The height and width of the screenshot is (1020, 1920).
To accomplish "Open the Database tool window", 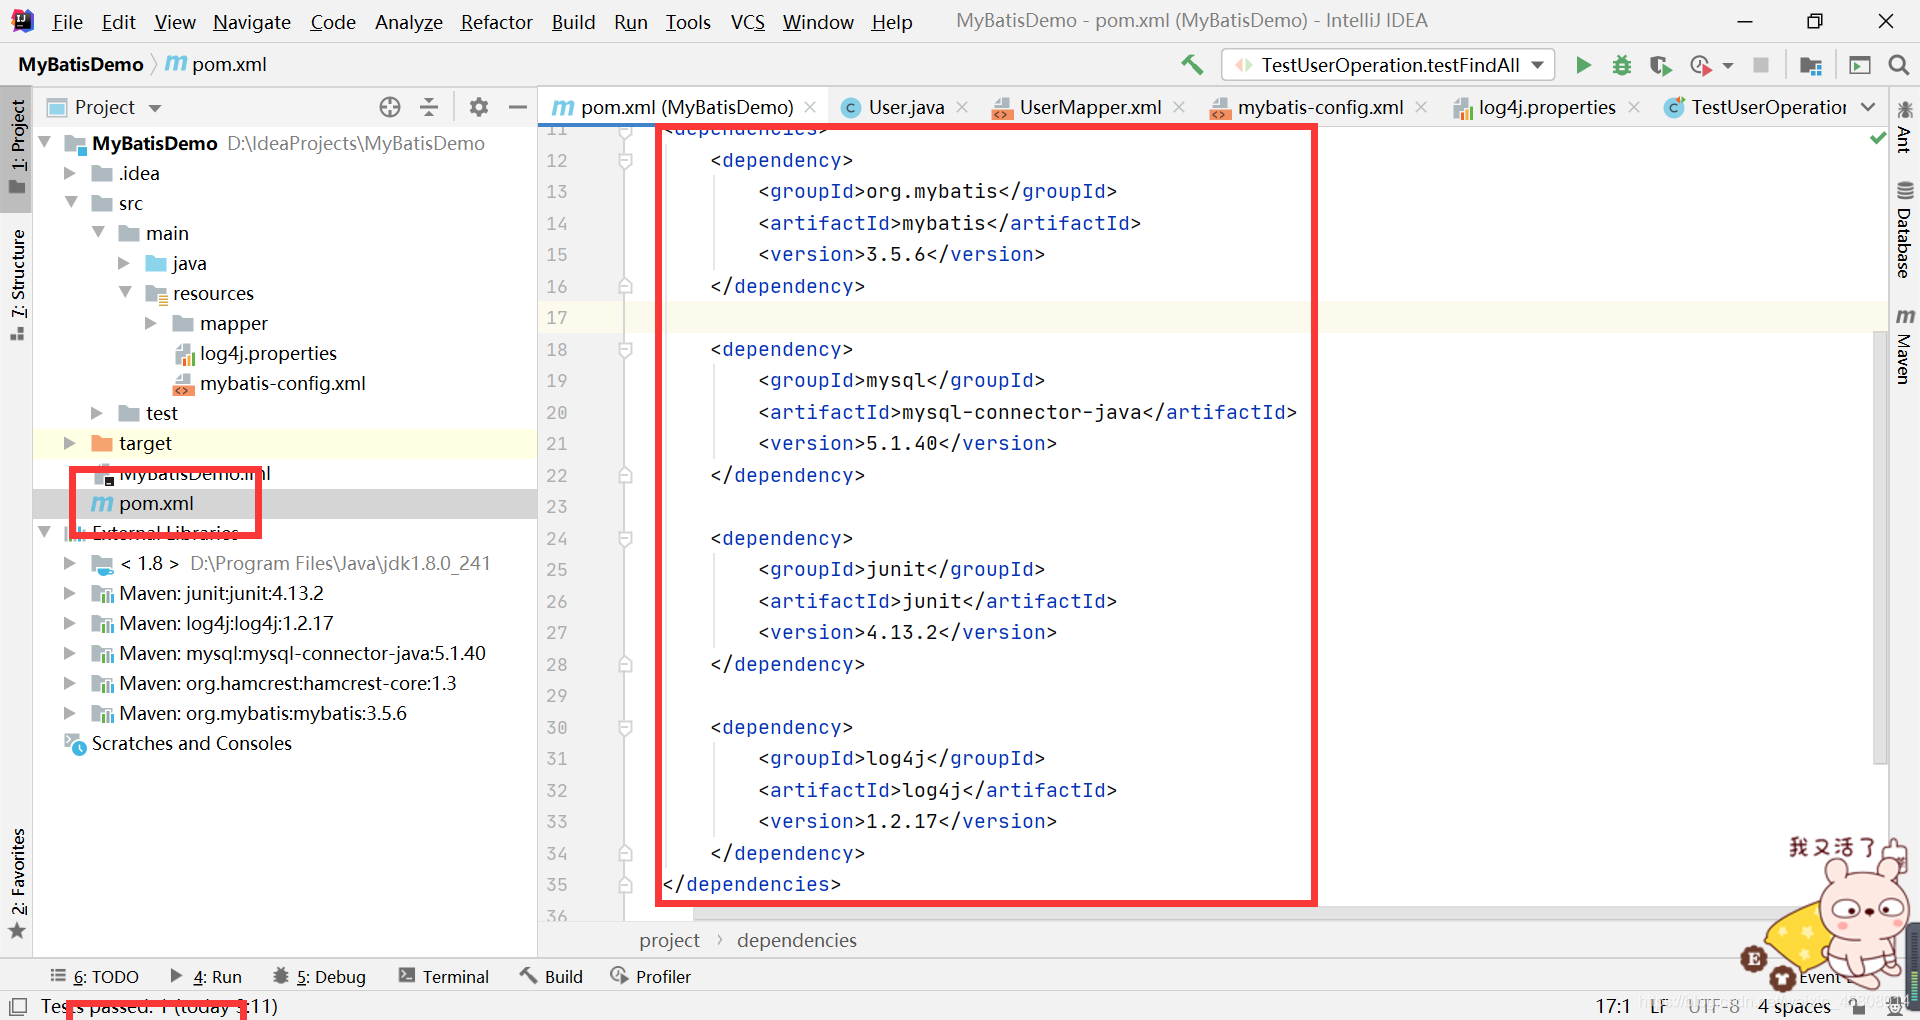I will tap(1904, 230).
